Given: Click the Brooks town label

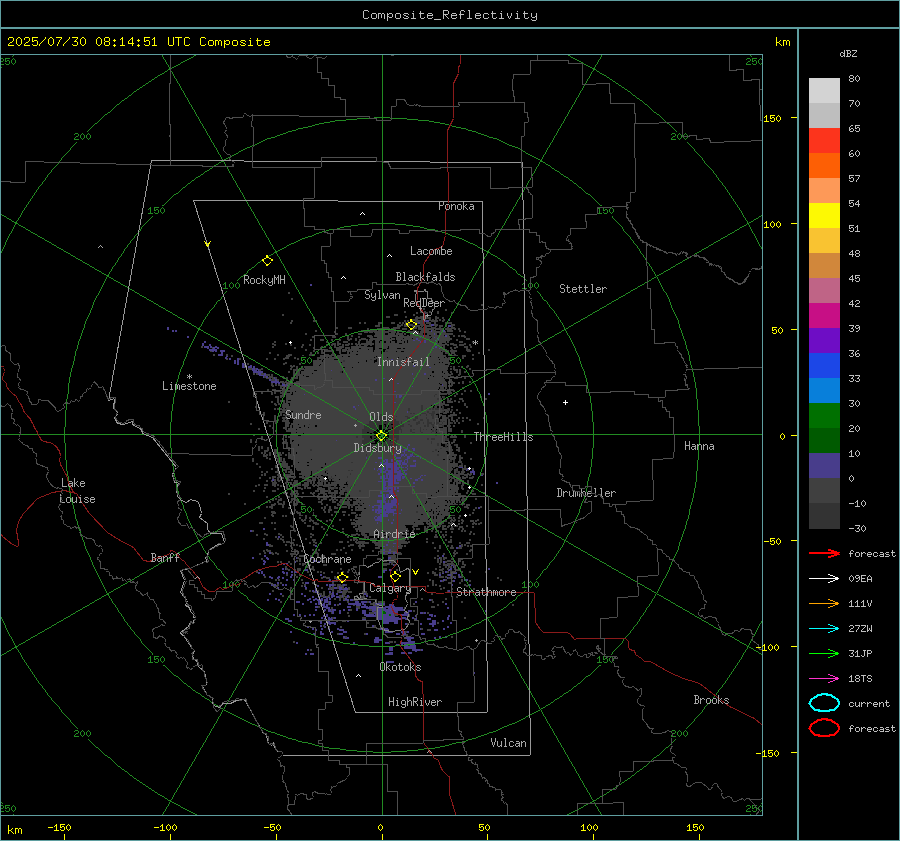Looking at the screenshot, I should (x=711, y=700).
